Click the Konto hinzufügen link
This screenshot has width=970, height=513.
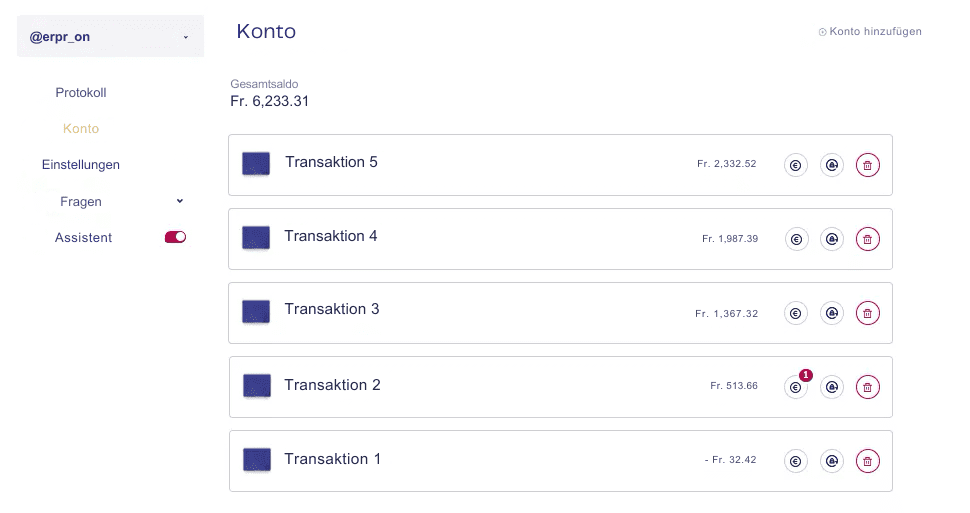coord(870,32)
